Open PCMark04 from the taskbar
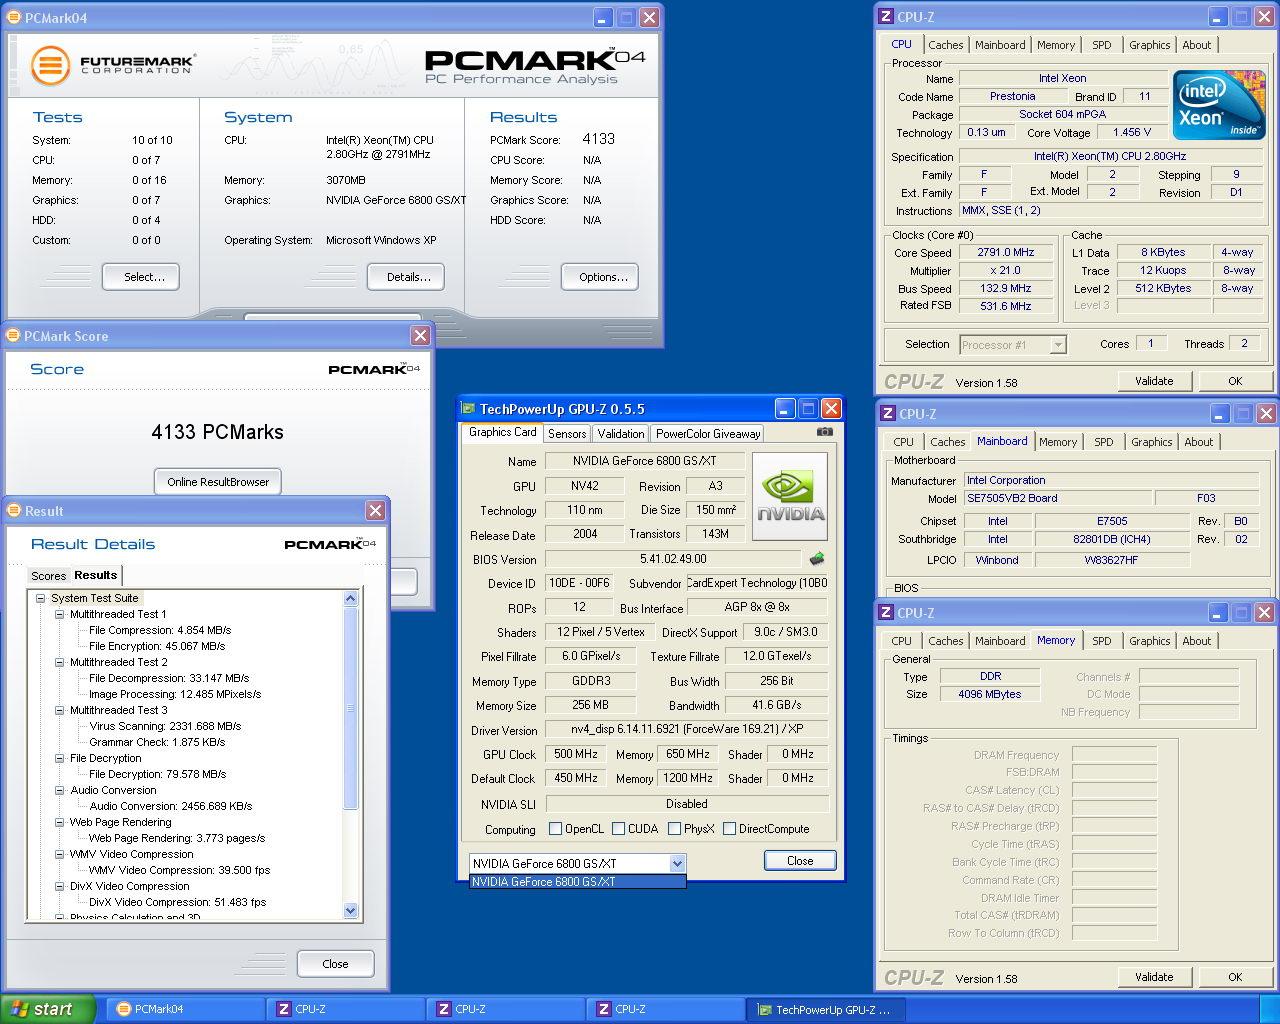Image resolution: width=1280 pixels, height=1024 pixels. click(185, 1009)
